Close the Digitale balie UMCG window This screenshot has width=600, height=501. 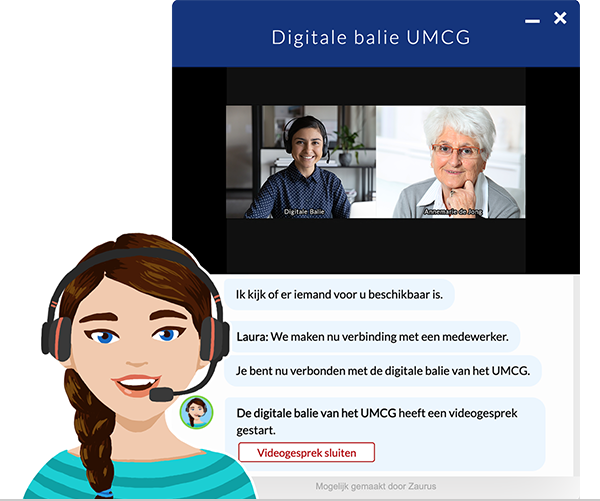click(x=560, y=18)
